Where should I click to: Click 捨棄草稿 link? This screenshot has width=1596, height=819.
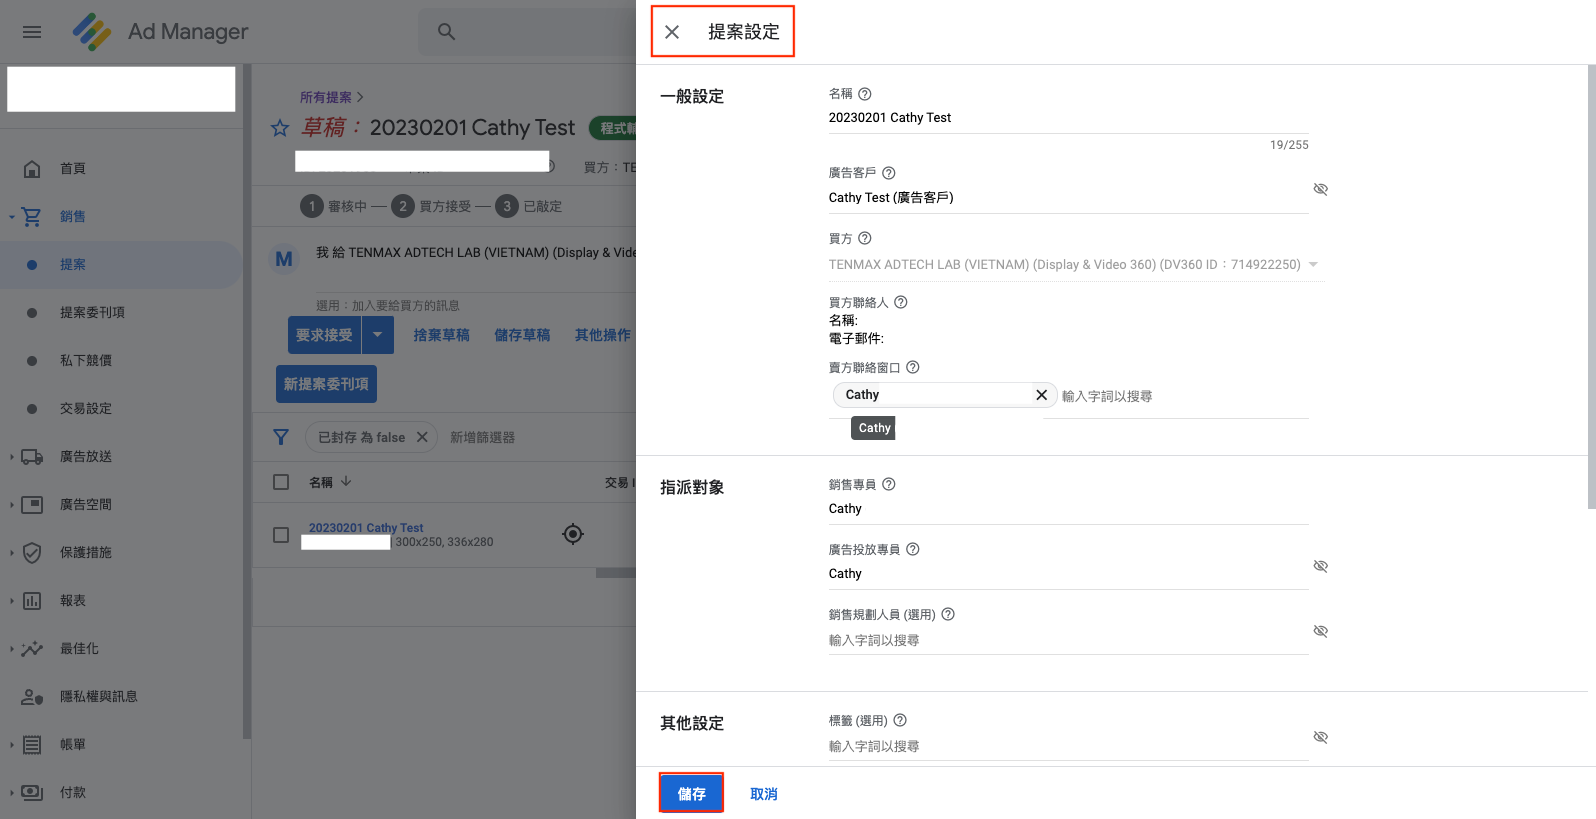[441, 335]
